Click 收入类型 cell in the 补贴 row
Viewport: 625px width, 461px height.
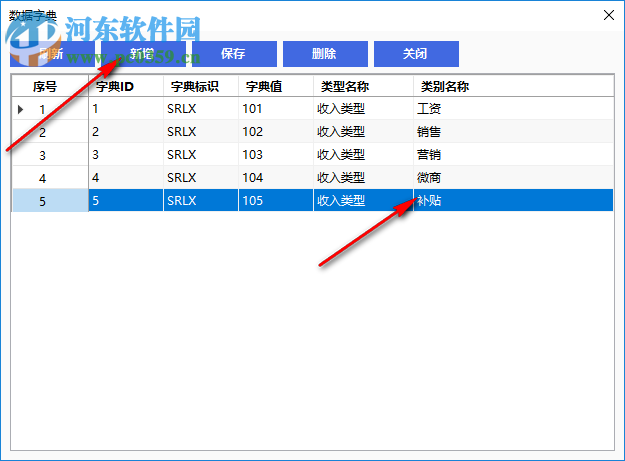pyautogui.click(x=364, y=200)
